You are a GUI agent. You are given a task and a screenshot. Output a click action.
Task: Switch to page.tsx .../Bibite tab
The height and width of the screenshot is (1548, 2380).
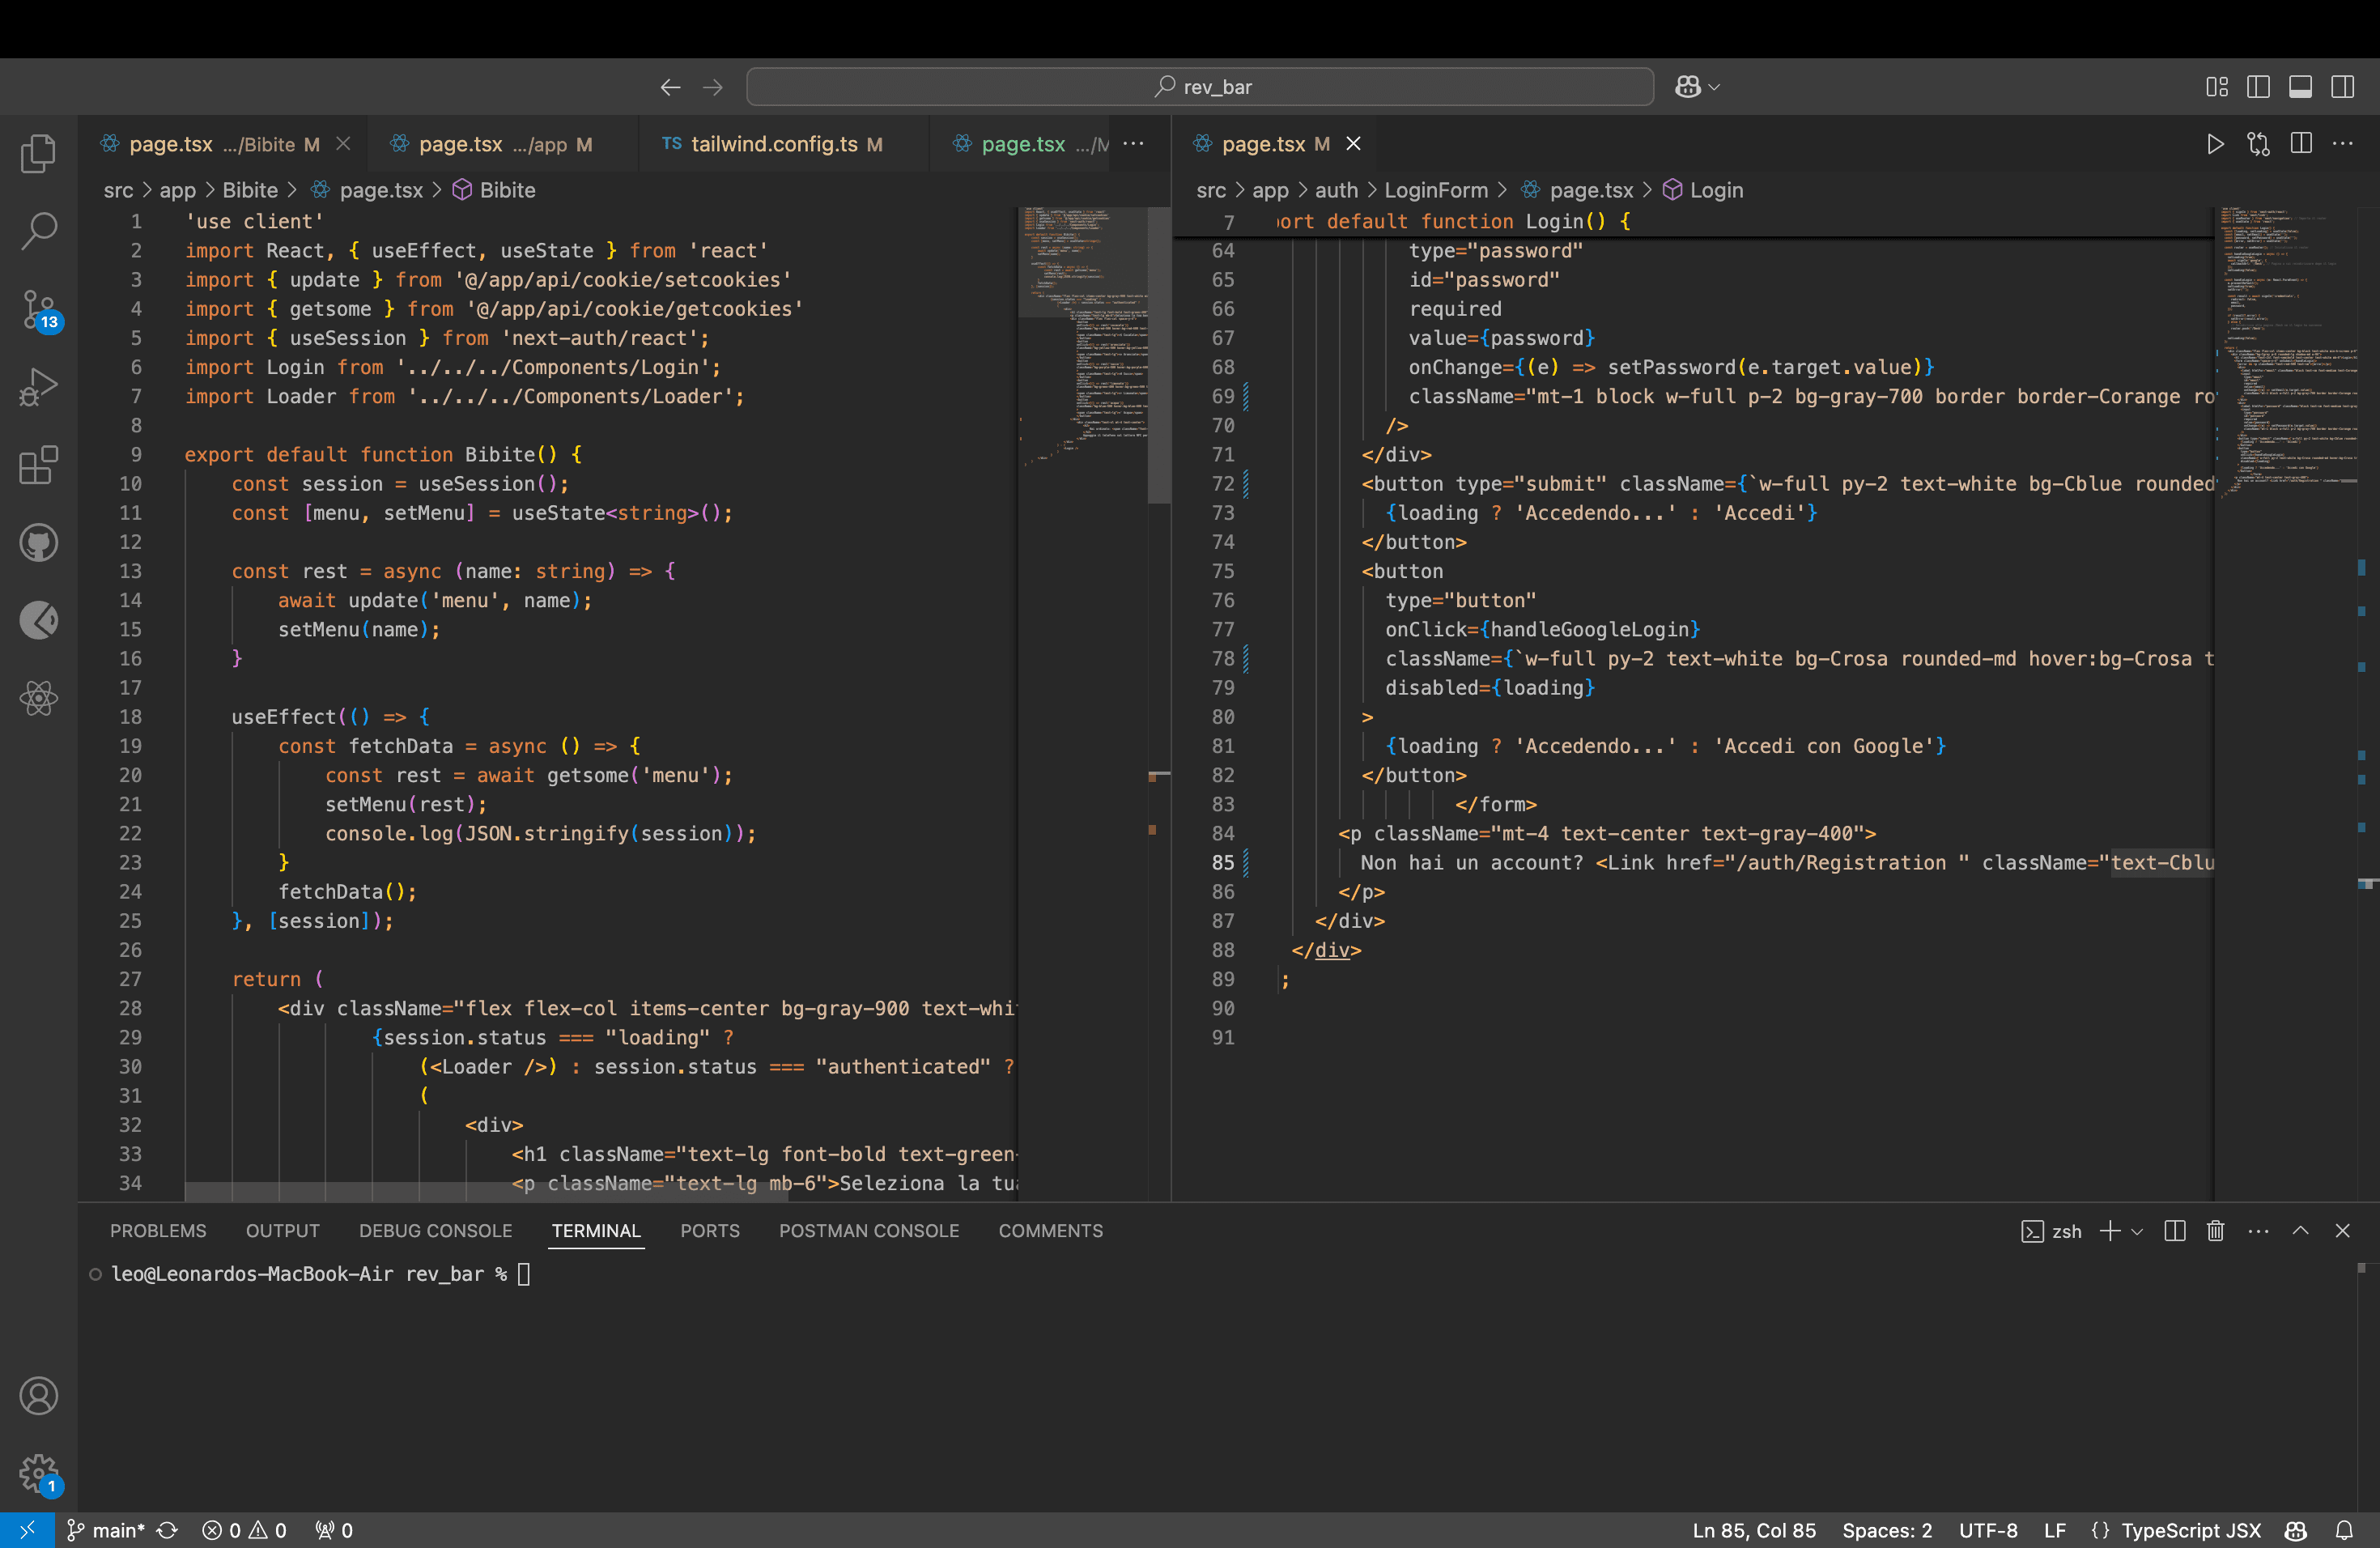click(222, 144)
